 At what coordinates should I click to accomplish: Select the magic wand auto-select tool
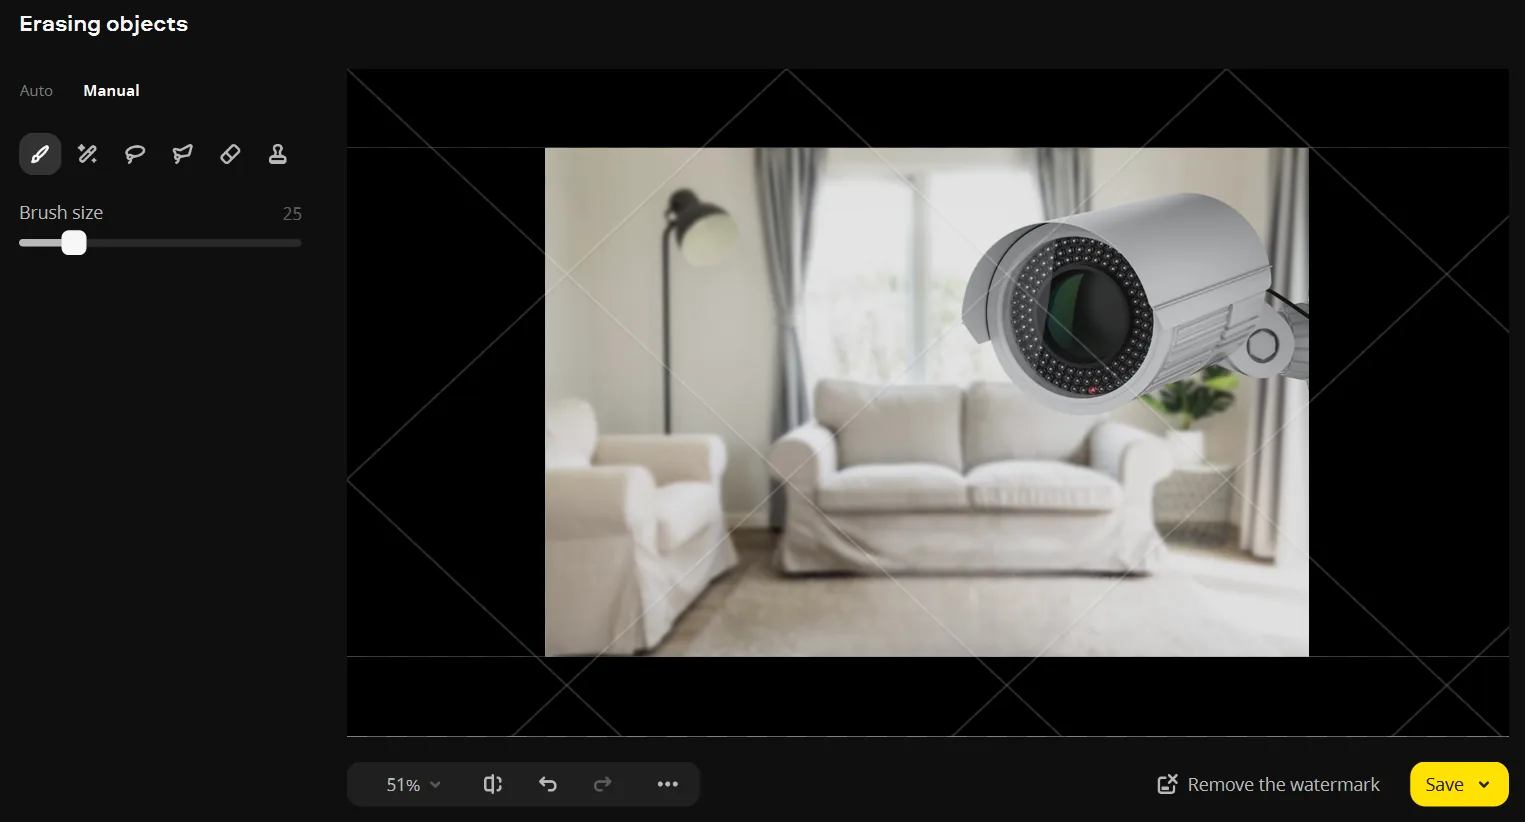pos(87,154)
